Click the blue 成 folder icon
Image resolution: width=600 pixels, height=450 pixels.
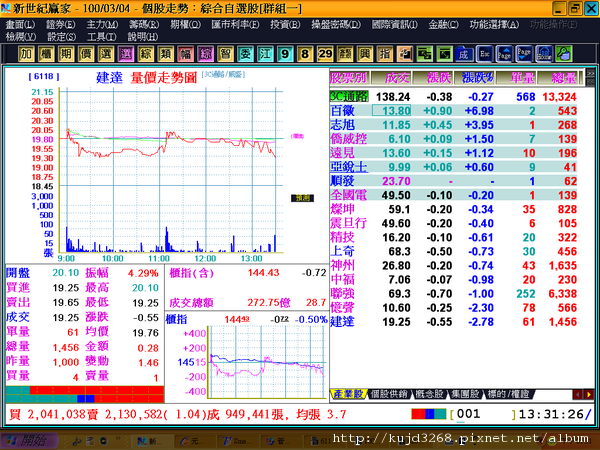(464, 54)
